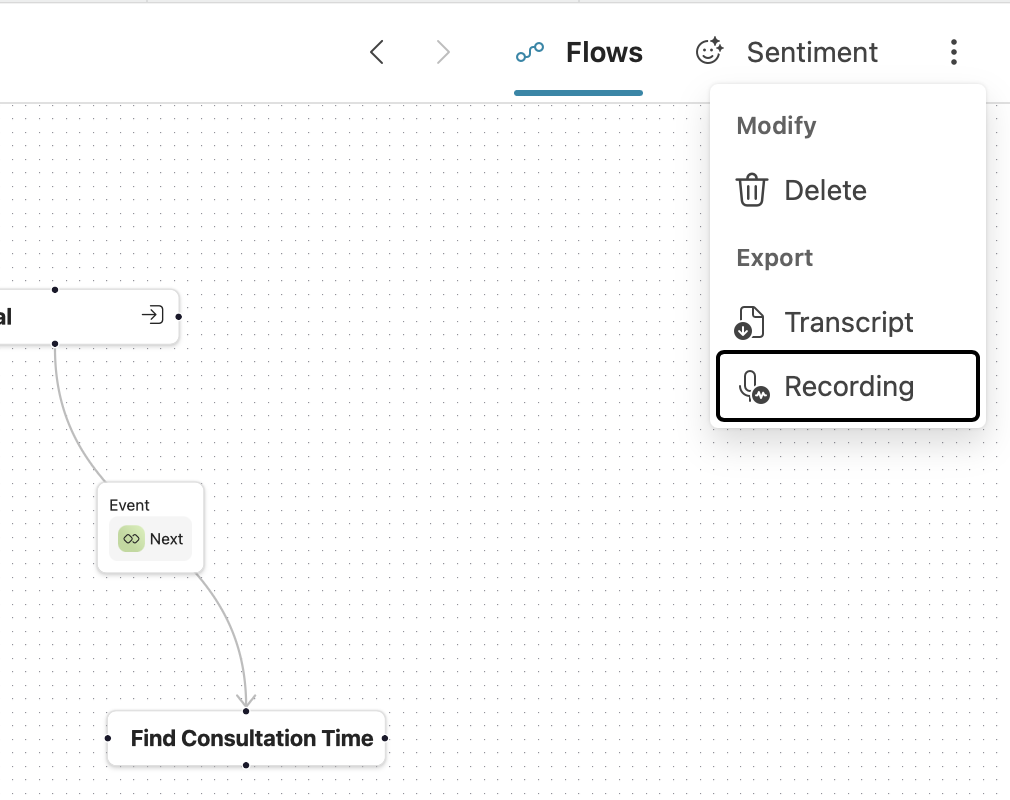Viewport: 1010px width, 800px height.
Task: Click the trash can icon beside Delete
Action: tap(752, 190)
